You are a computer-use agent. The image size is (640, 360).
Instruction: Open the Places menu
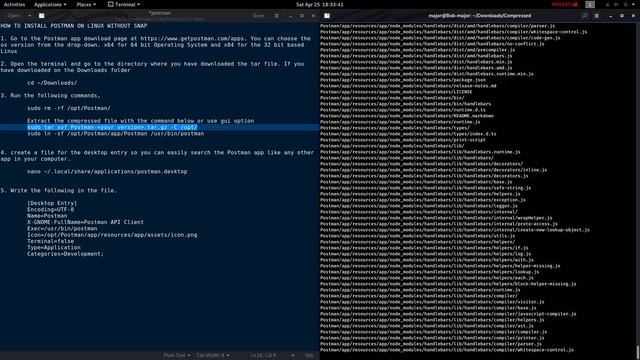[x=86, y=4]
